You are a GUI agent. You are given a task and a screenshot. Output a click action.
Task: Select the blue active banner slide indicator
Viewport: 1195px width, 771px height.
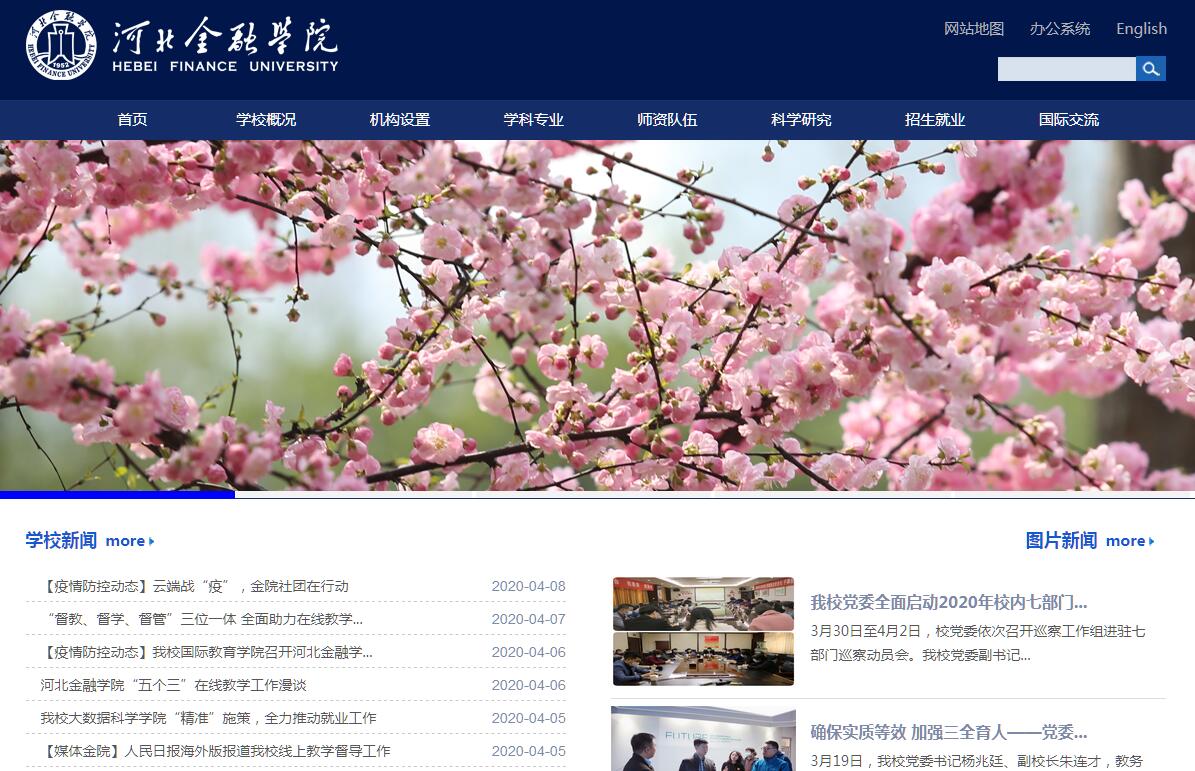pos(117,494)
